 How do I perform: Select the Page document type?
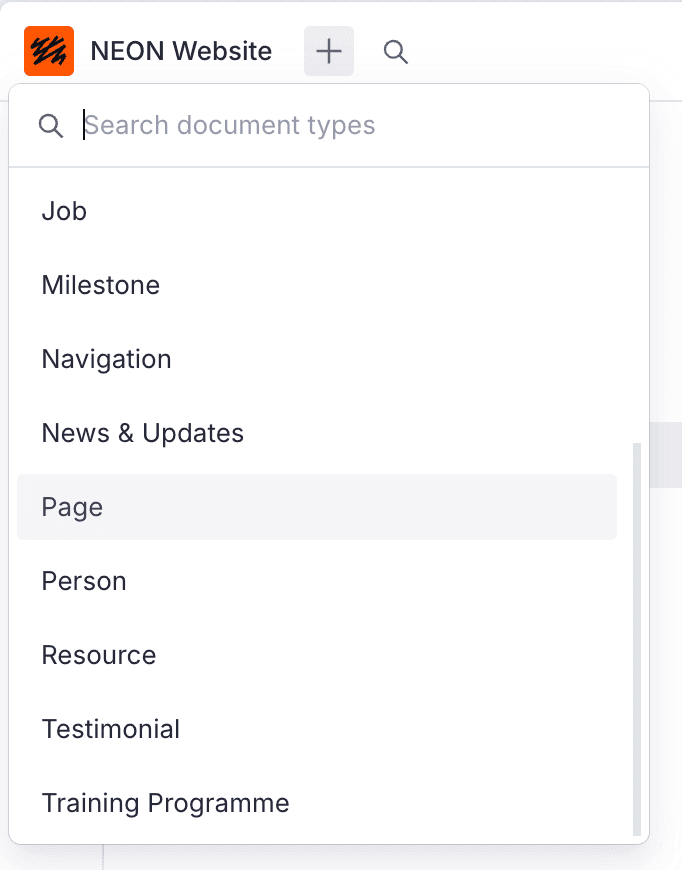pos(71,507)
